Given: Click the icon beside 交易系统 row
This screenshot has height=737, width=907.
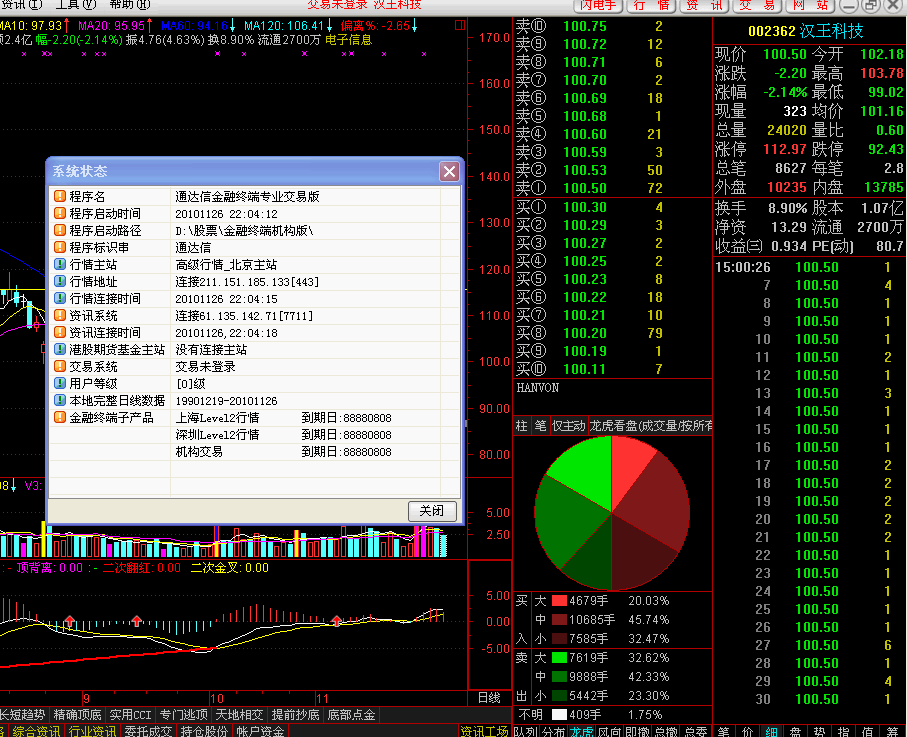Looking at the screenshot, I should click(x=60, y=366).
